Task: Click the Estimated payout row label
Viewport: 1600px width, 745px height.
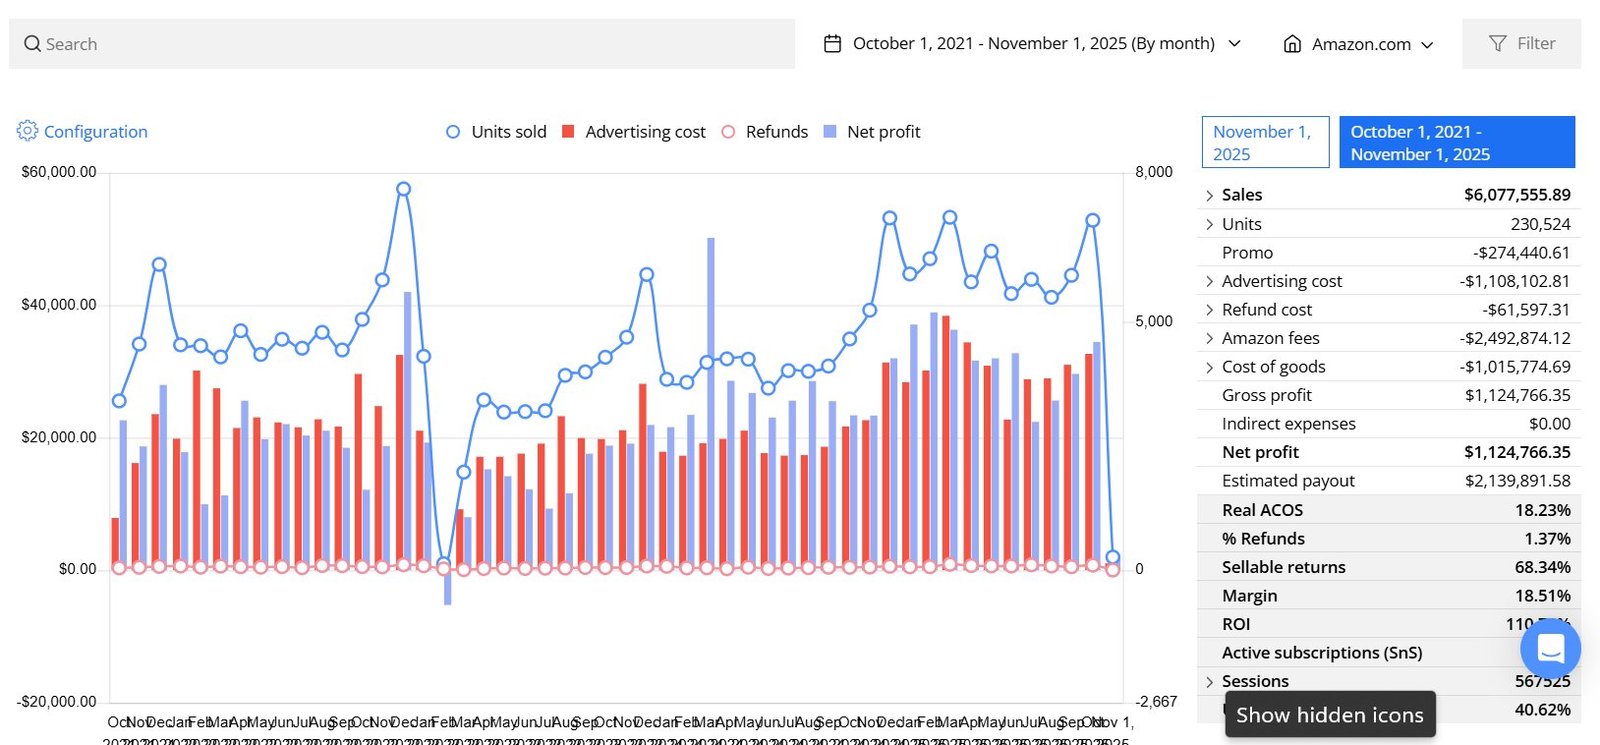Action: [1288, 481]
